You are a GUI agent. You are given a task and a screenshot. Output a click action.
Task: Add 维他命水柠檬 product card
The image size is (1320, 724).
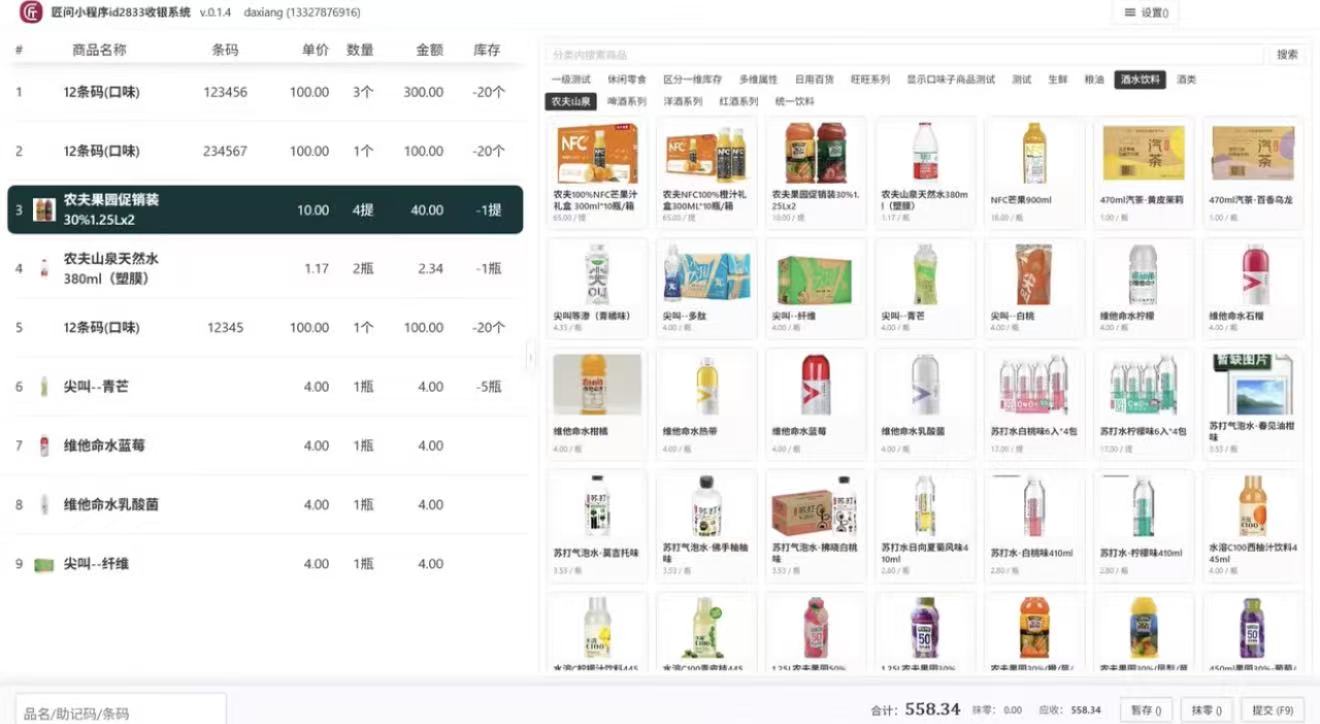pyautogui.click(x=1143, y=287)
